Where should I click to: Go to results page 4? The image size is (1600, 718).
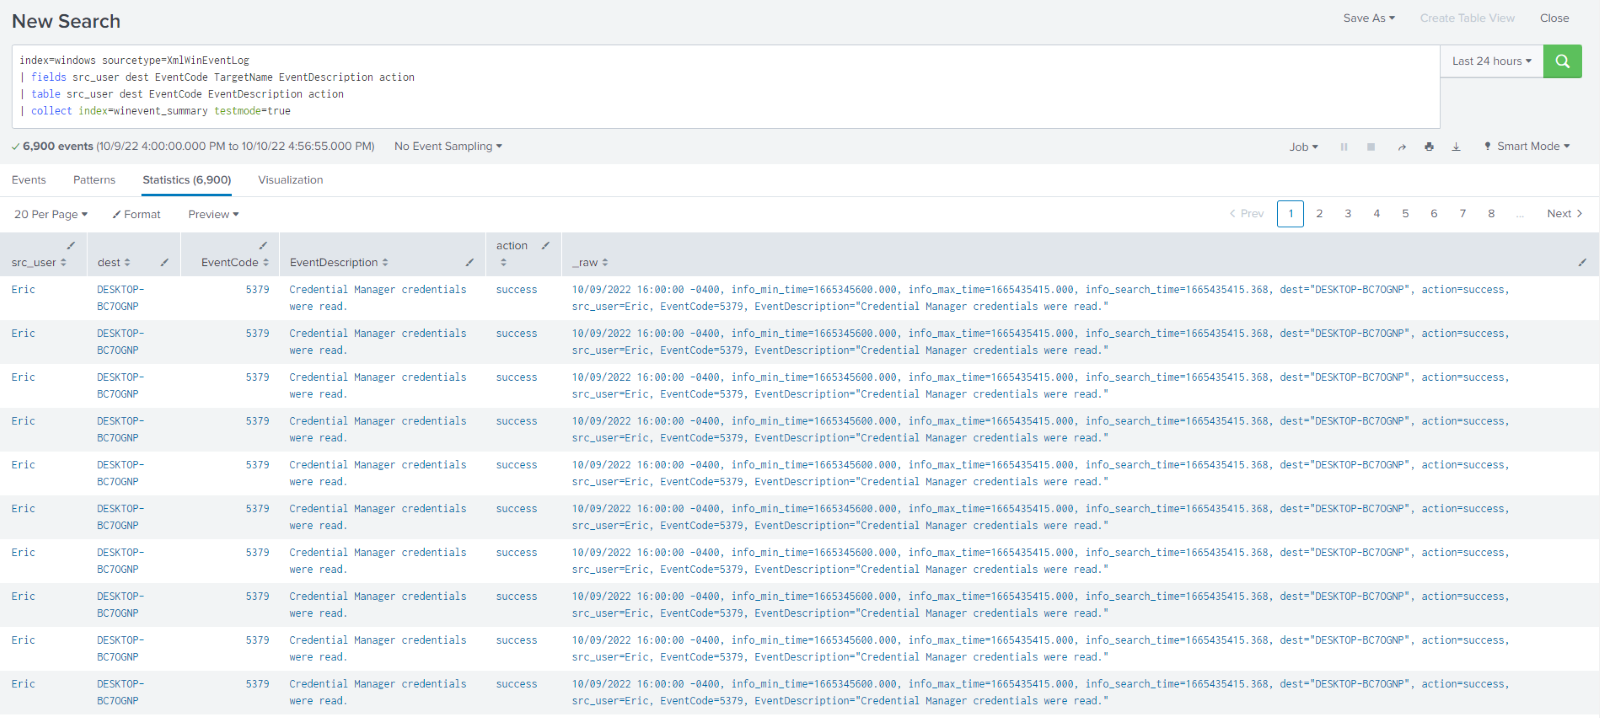(x=1377, y=214)
